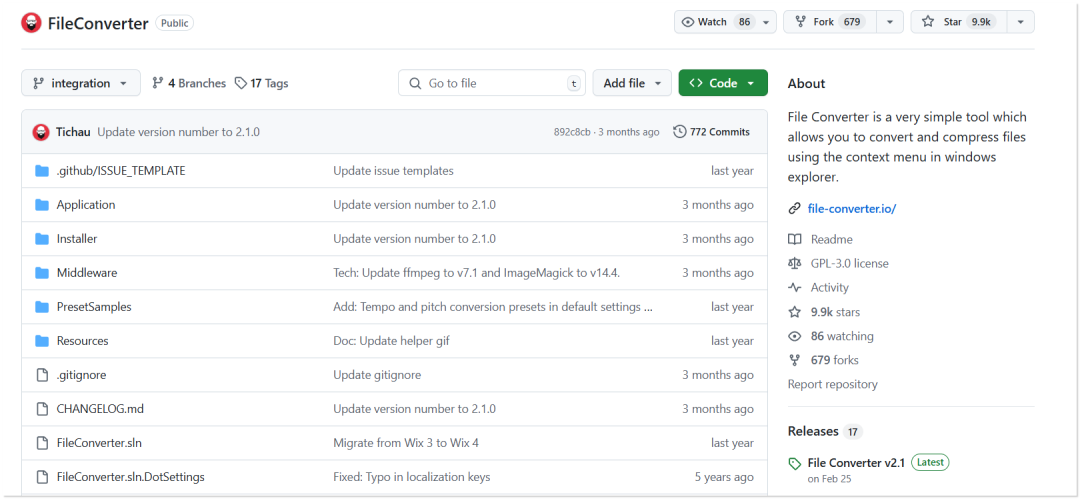This screenshot has width=1080, height=499.
Task: Click the GPL-3.0 license scale icon
Action: [x=795, y=264]
